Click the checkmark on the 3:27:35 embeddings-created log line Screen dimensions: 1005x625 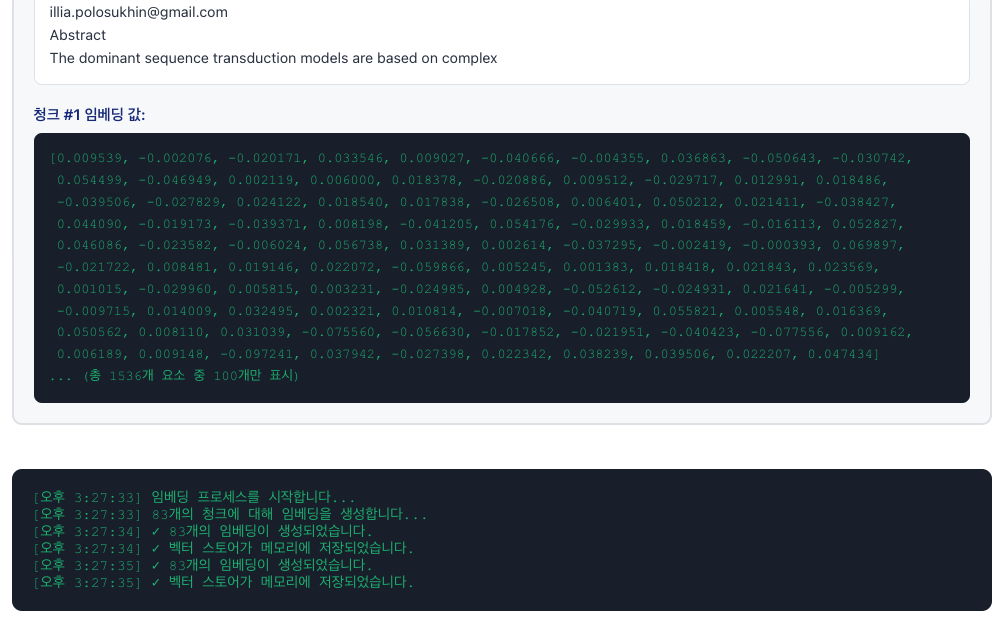point(156,565)
